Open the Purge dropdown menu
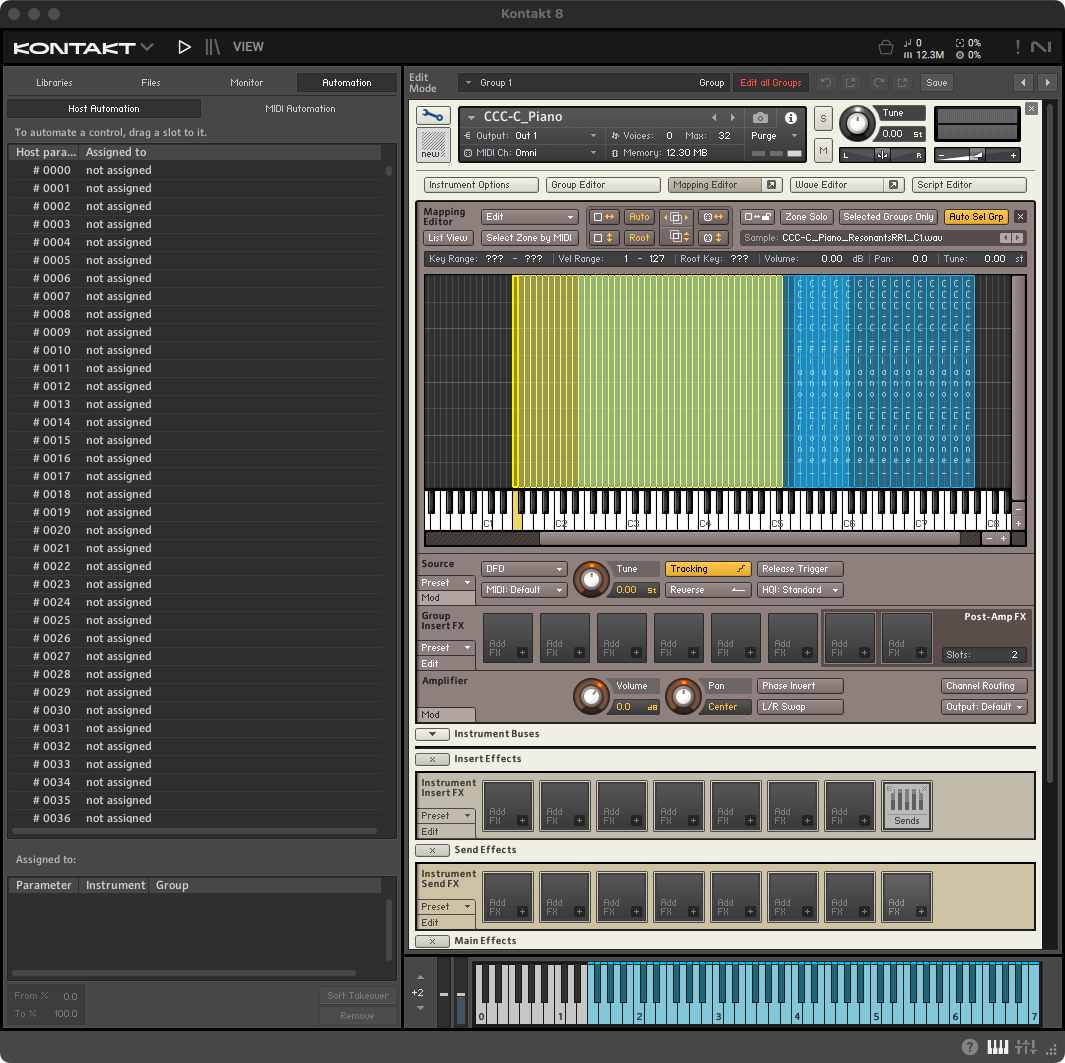 coord(773,136)
